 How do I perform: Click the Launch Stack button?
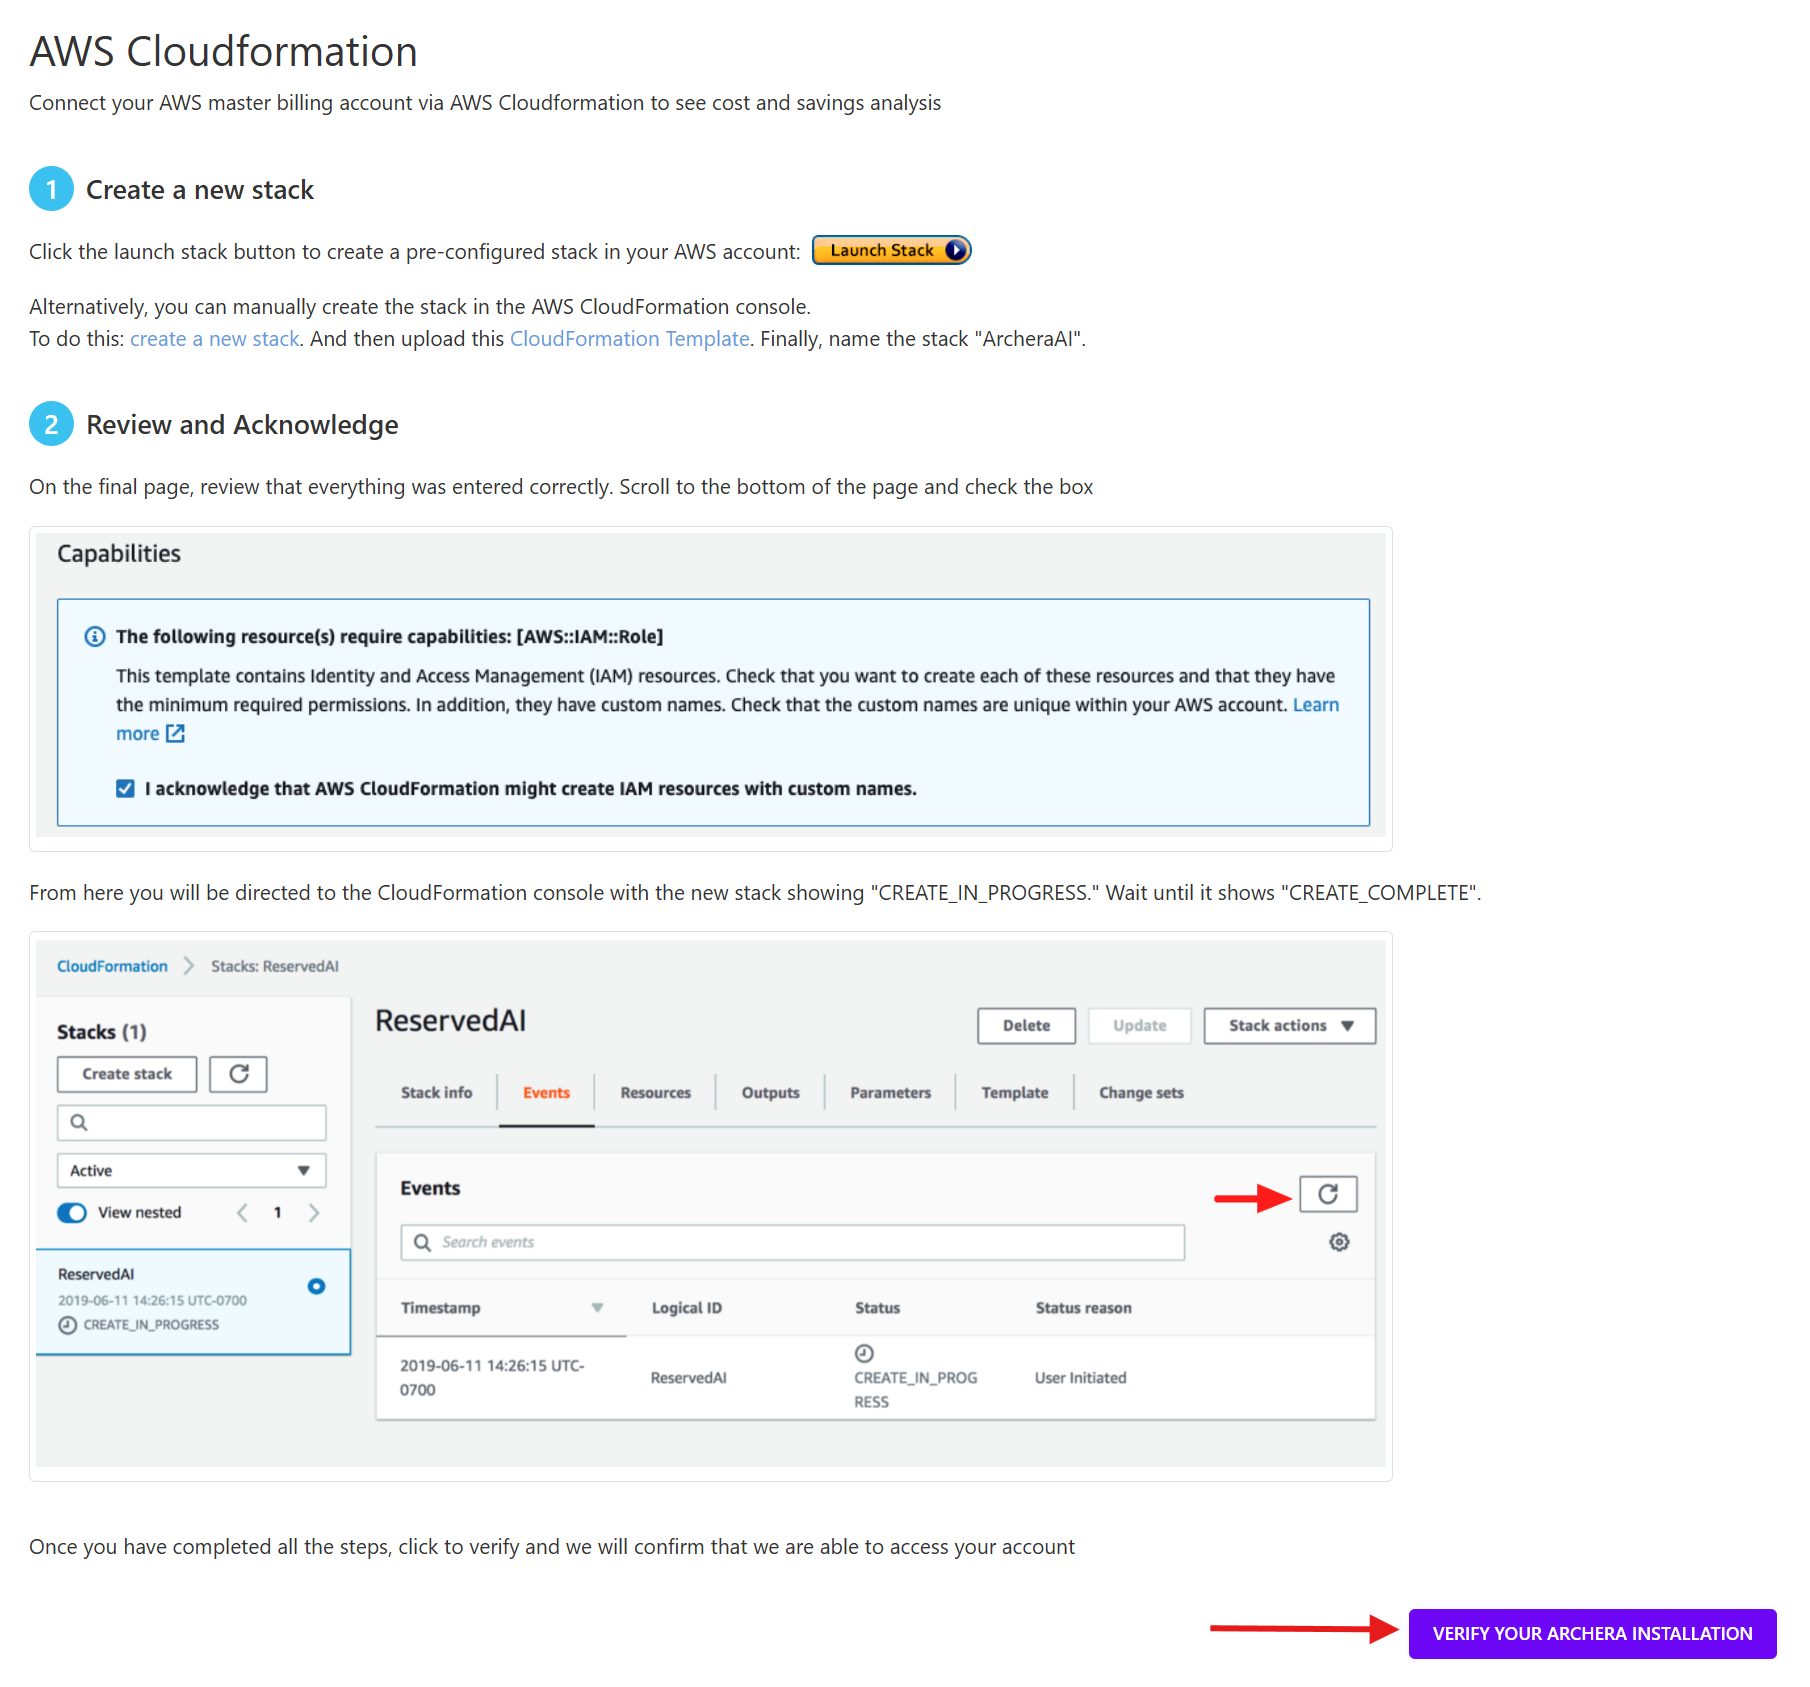[891, 250]
